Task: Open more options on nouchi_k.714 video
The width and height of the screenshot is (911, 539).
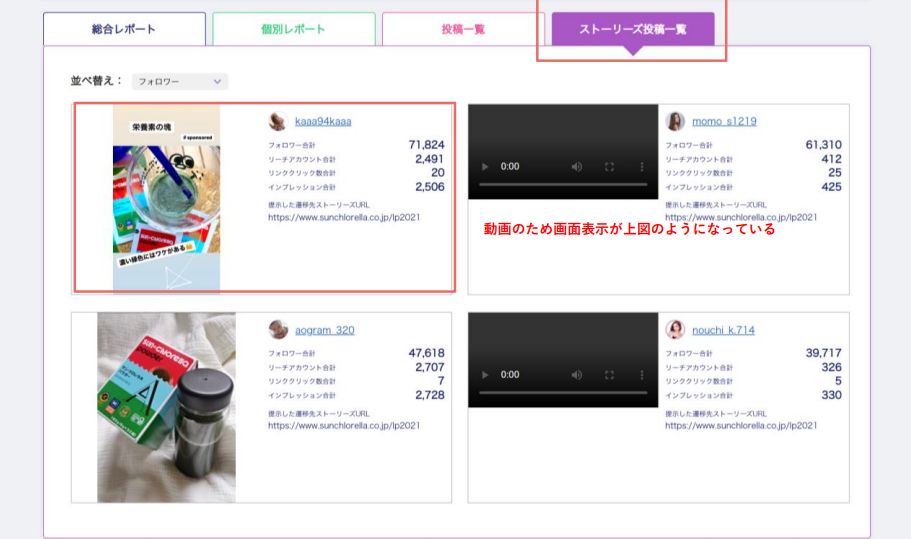Action: click(x=642, y=375)
